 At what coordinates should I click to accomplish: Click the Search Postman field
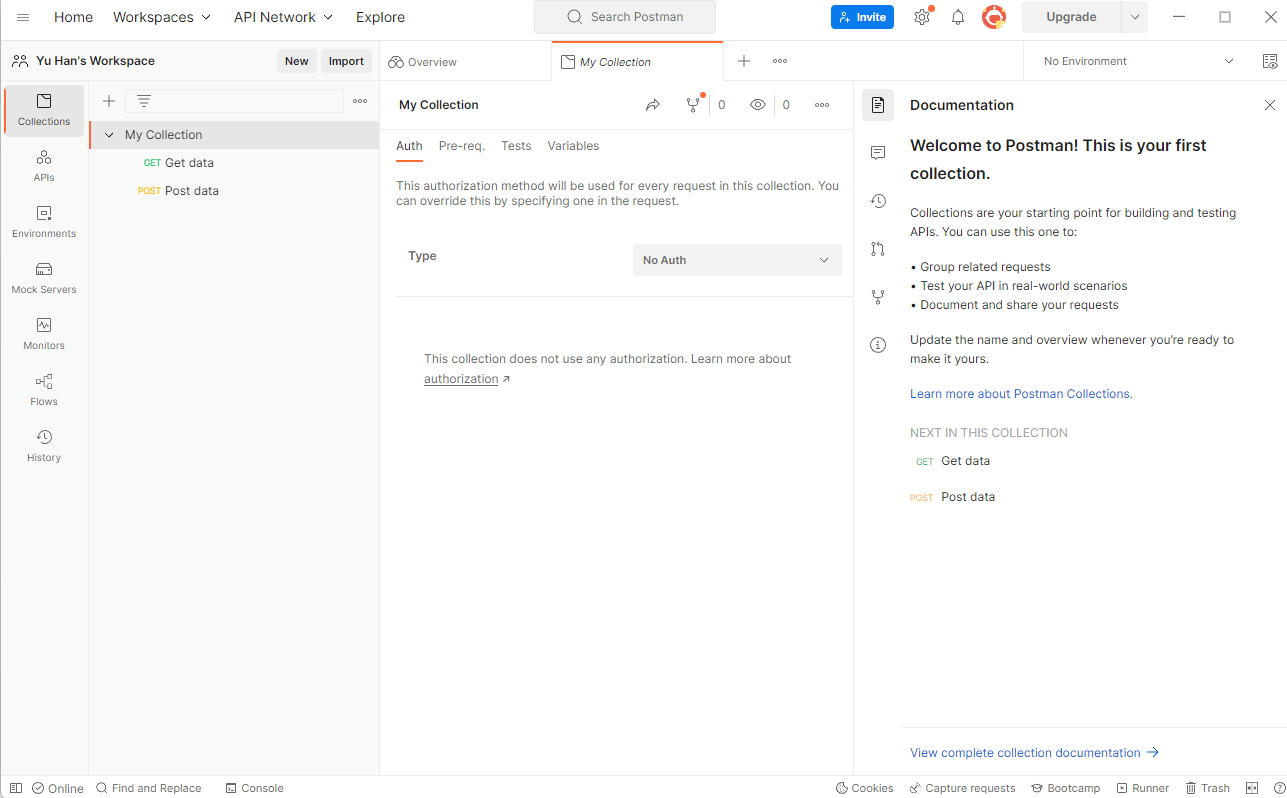click(625, 17)
